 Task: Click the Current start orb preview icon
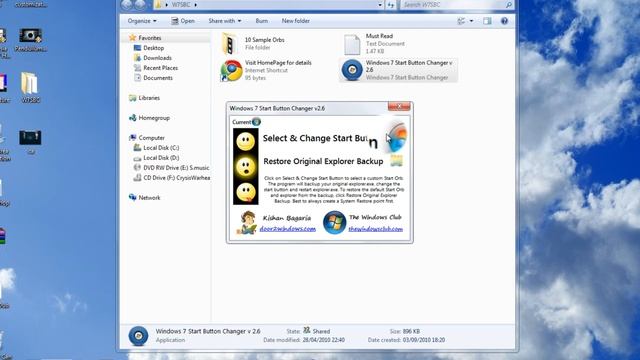coord(256,122)
